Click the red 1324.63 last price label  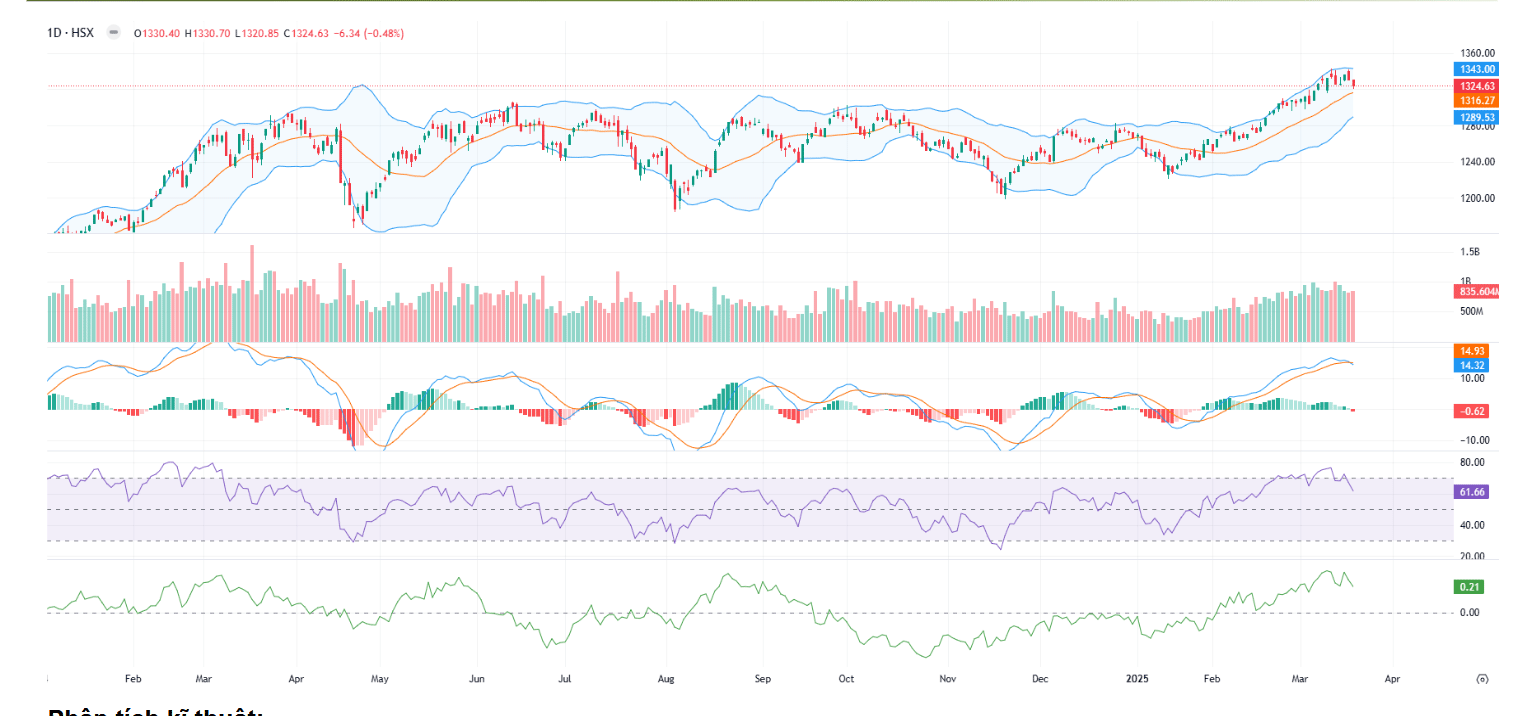tap(1475, 86)
